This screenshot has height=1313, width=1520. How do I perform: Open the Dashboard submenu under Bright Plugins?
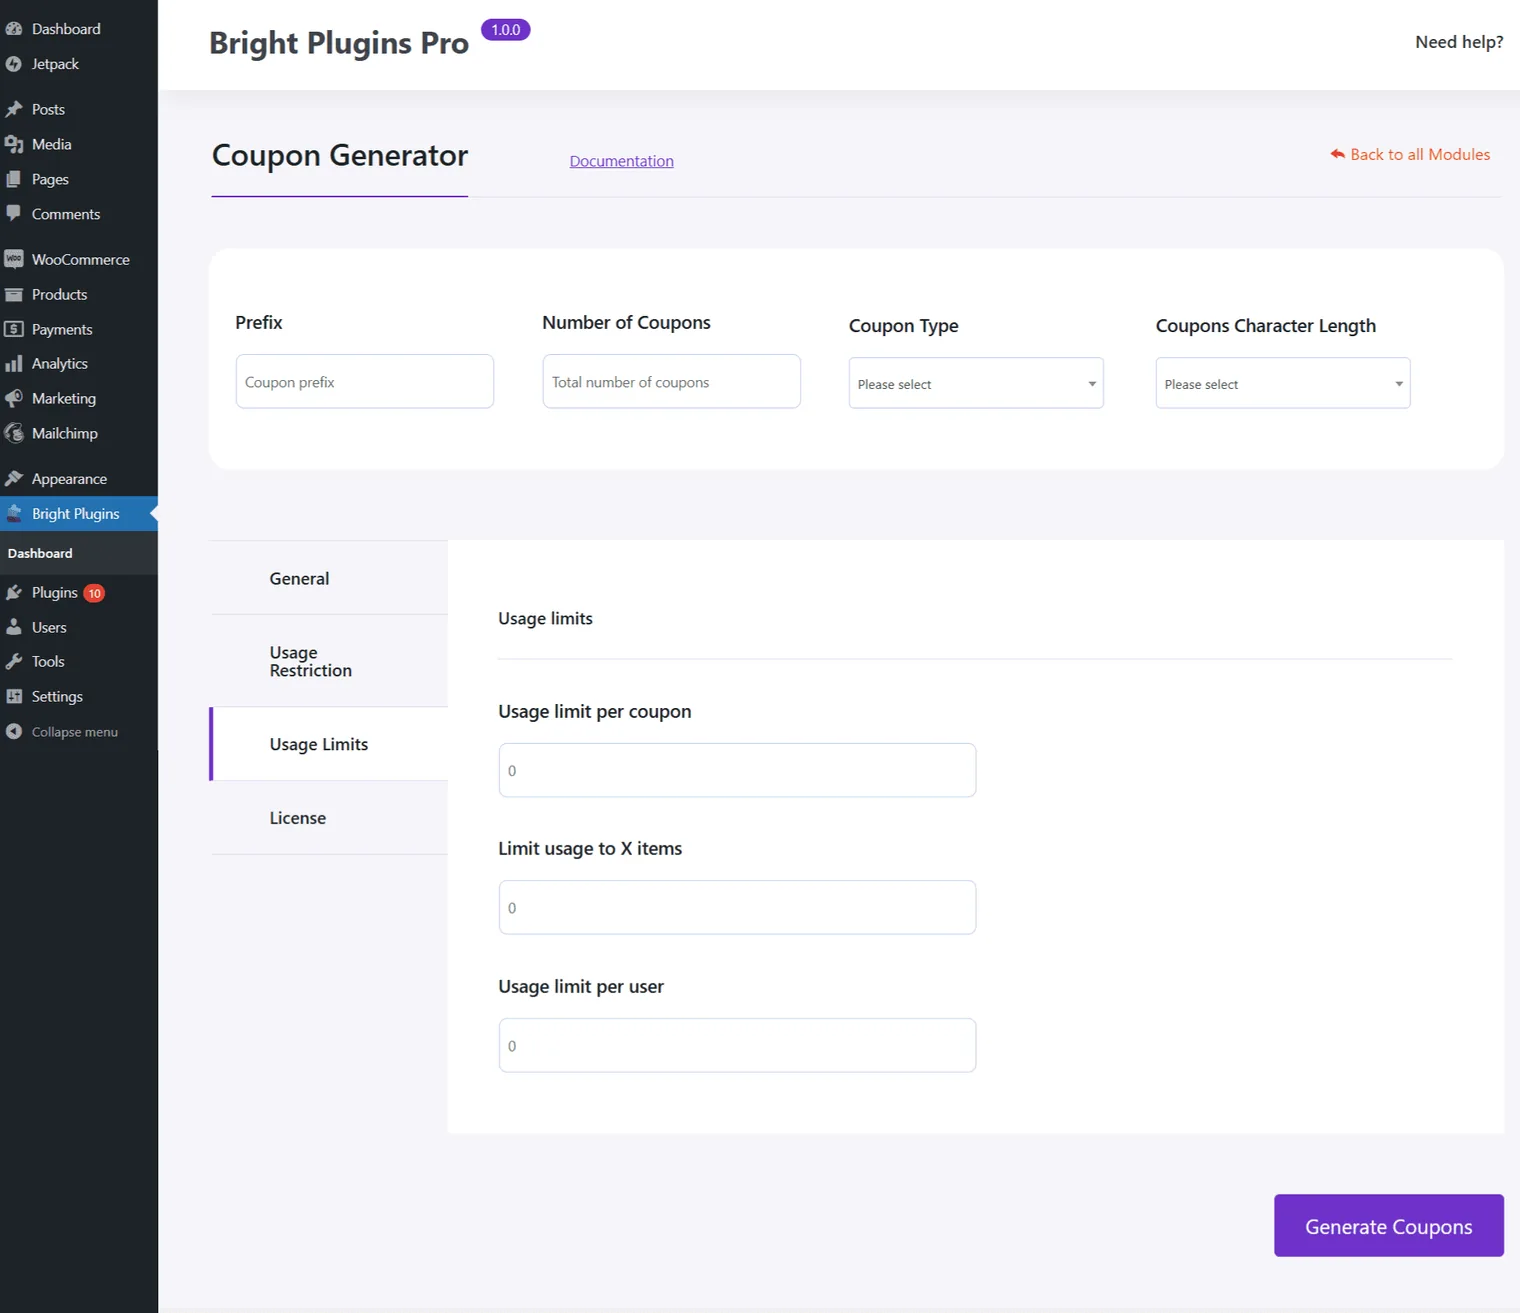coord(40,553)
